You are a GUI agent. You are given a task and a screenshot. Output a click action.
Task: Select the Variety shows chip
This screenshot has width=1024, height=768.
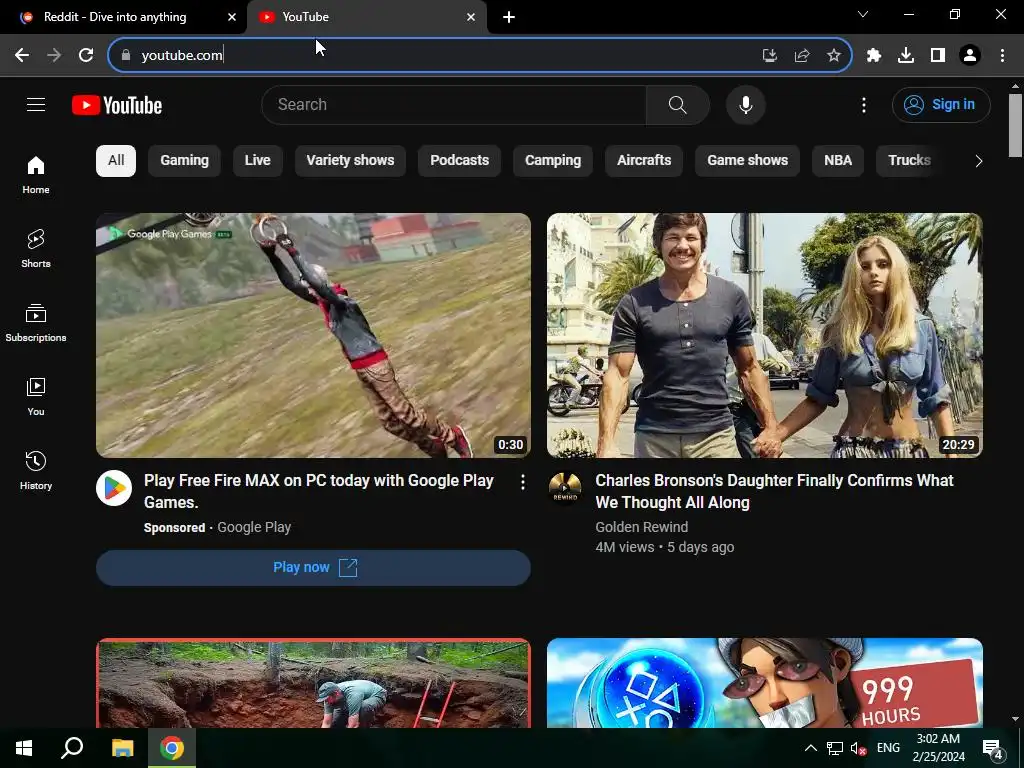pyautogui.click(x=350, y=161)
